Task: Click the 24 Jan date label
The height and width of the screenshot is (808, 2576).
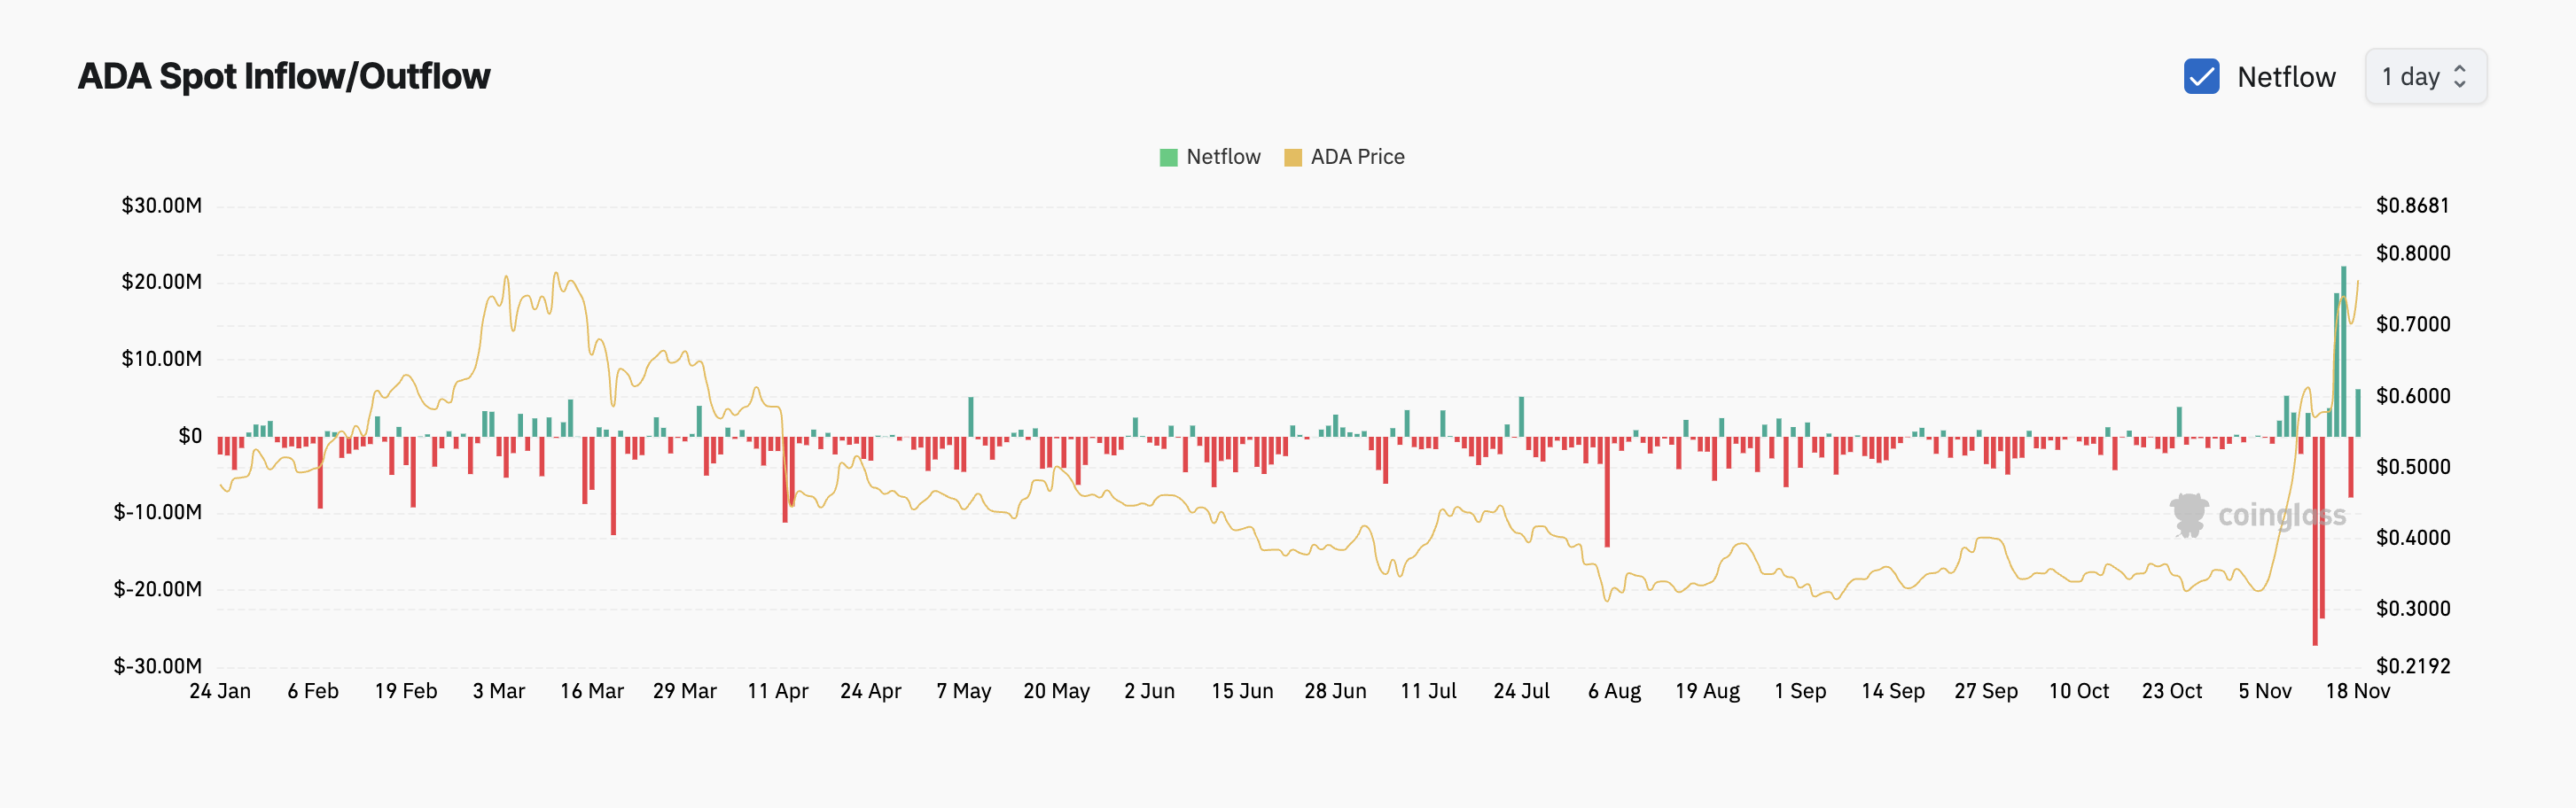Action: [220, 691]
